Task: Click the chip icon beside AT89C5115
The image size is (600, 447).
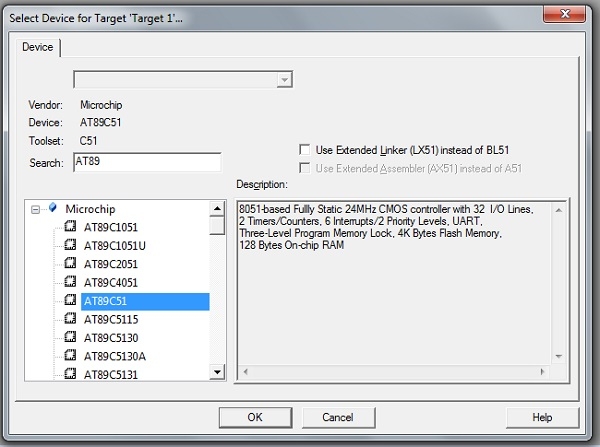Action: tap(70, 318)
